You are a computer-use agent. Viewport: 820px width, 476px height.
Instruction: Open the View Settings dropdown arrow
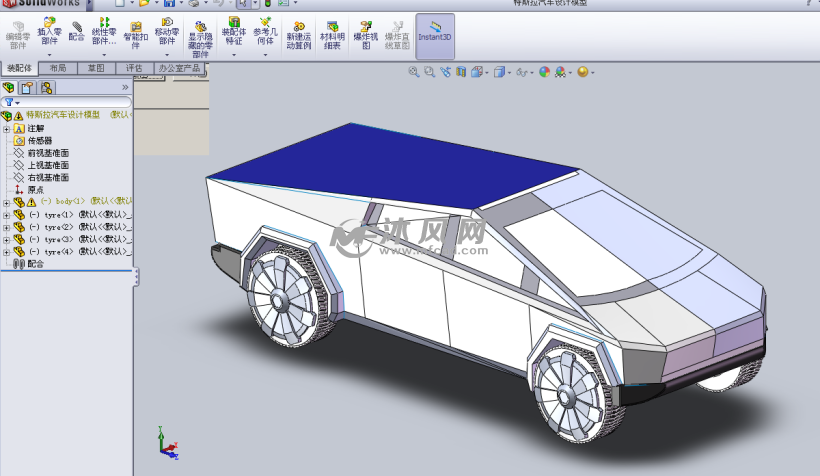593,73
